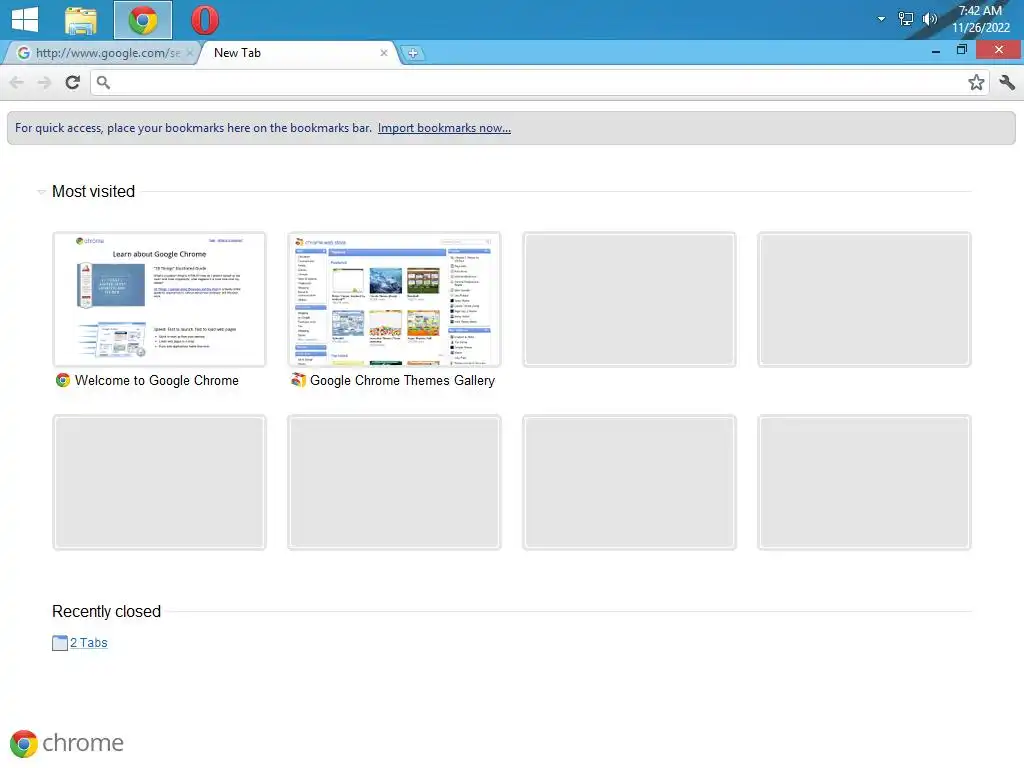Click the Google favicon on first tab
Viewport: 1024px width, 768px height.
coord(24,53)
